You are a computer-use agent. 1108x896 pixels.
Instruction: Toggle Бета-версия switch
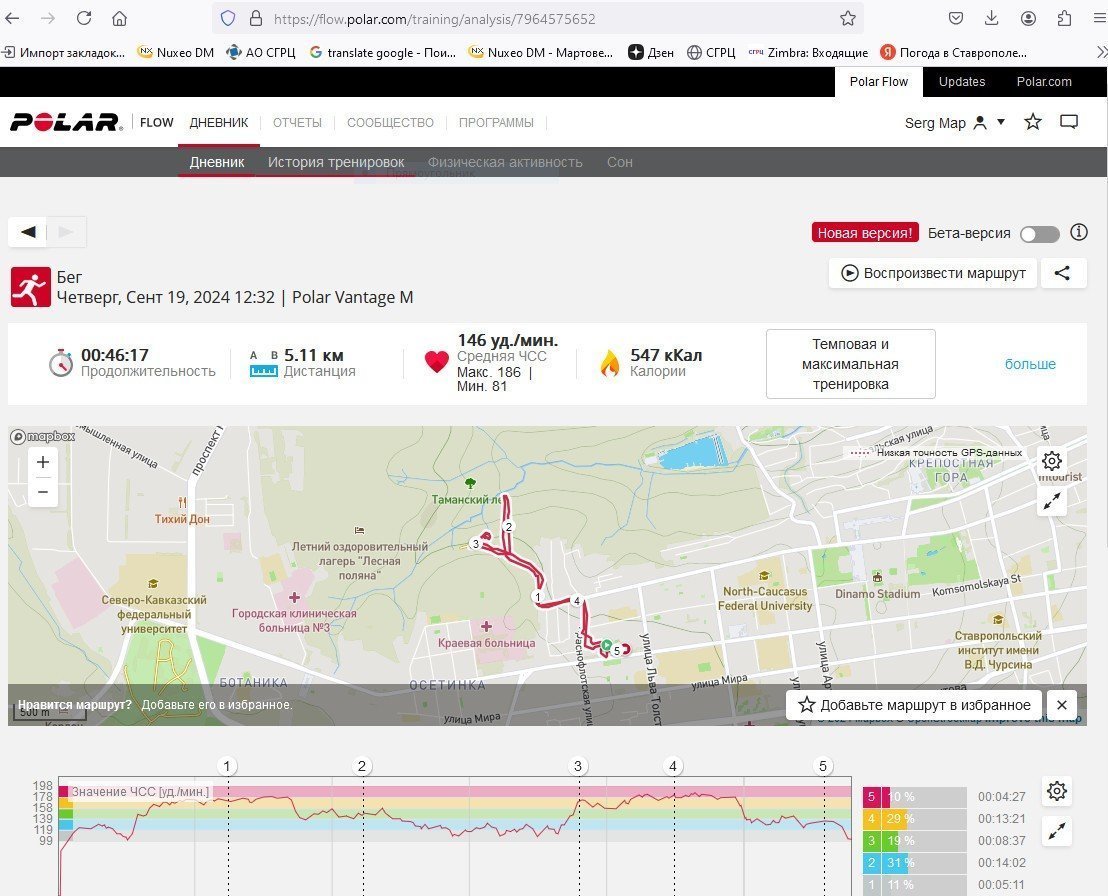(1039, 234)
